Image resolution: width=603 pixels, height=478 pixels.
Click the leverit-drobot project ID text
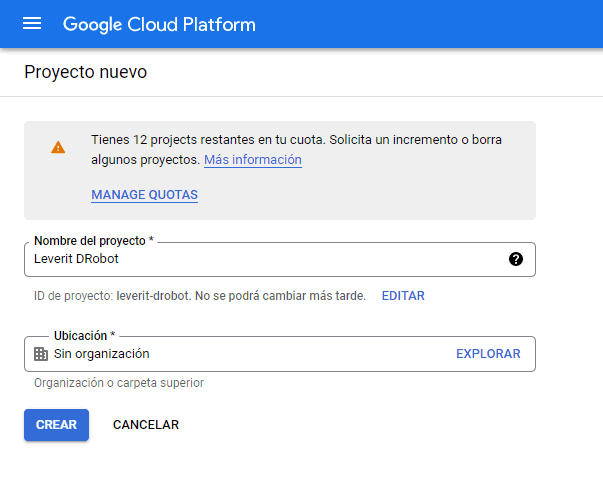[153, 296]
